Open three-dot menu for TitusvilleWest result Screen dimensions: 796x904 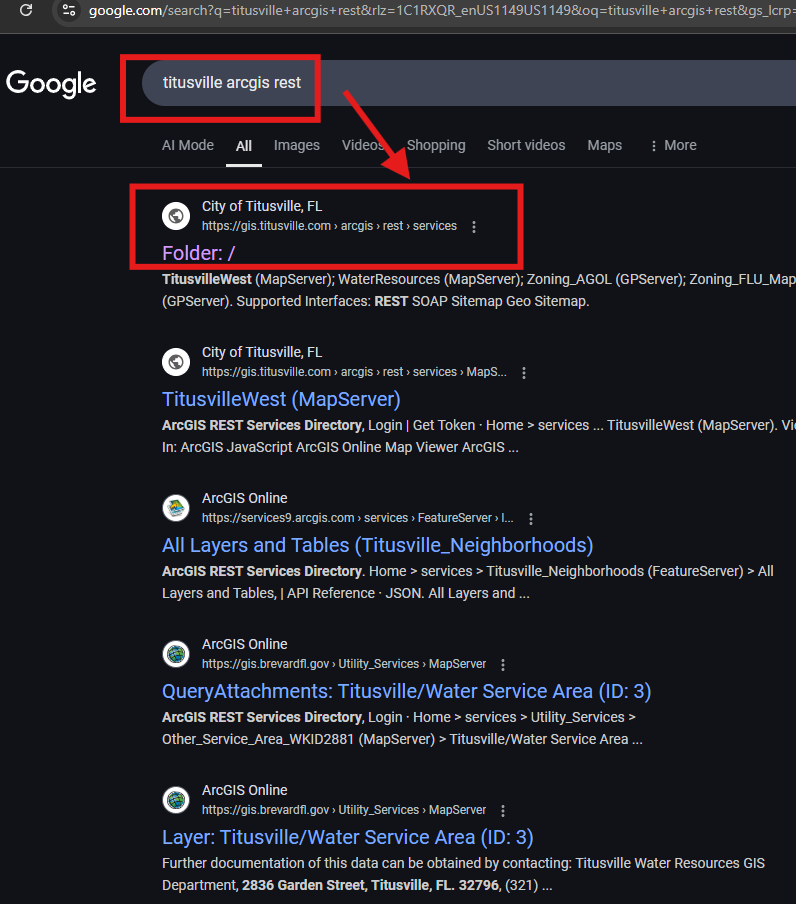point(524,372)
